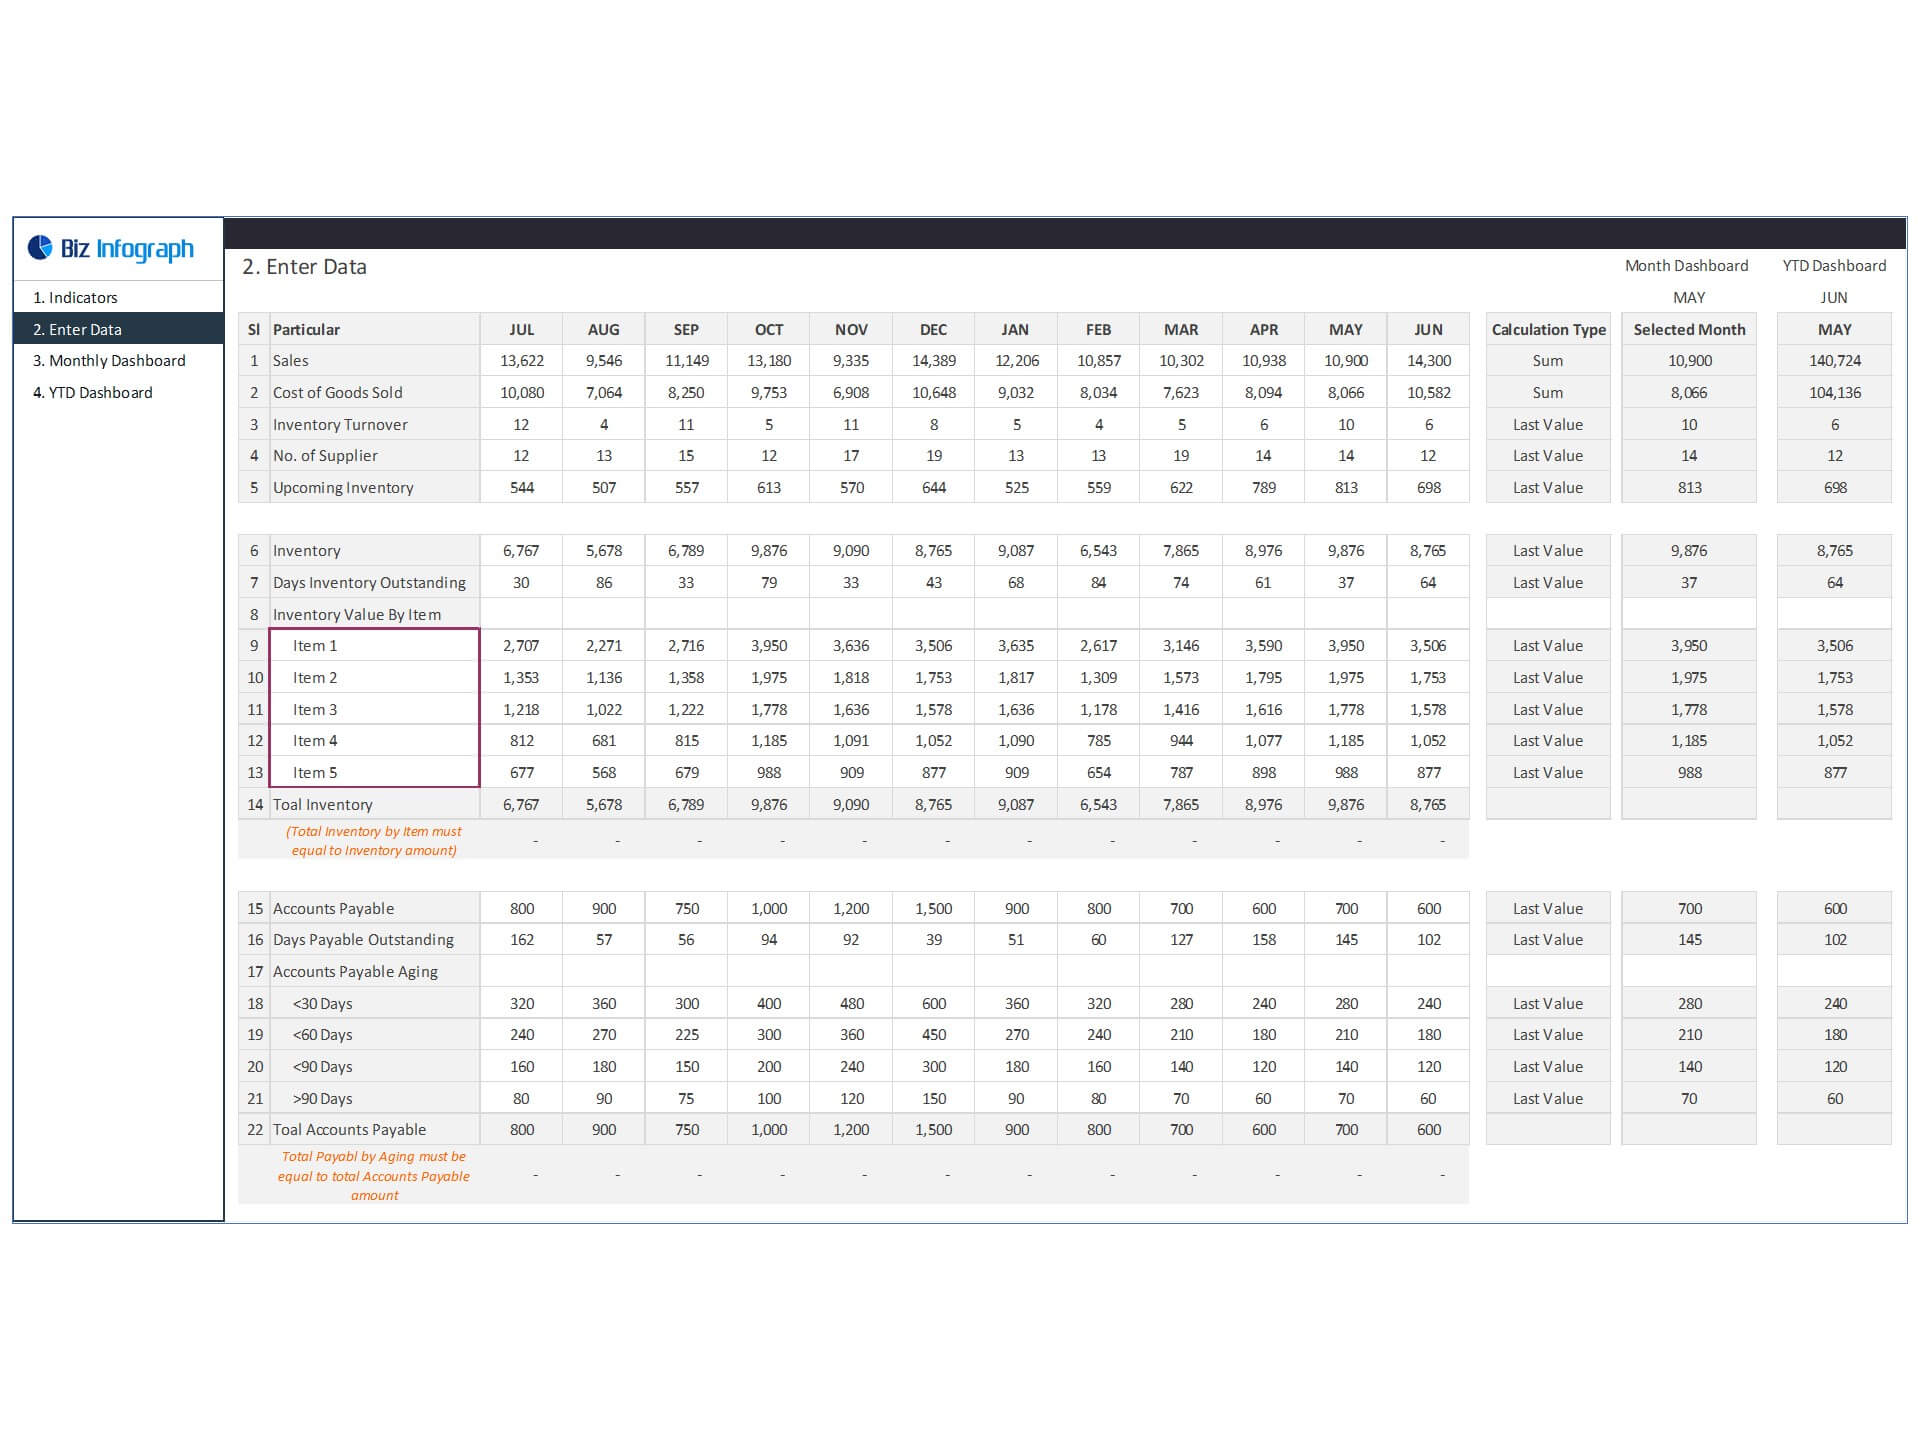Select MAY under Month Dashboard header
The width and height of the screenshot is (1920, 1440).
(1688, 297)
